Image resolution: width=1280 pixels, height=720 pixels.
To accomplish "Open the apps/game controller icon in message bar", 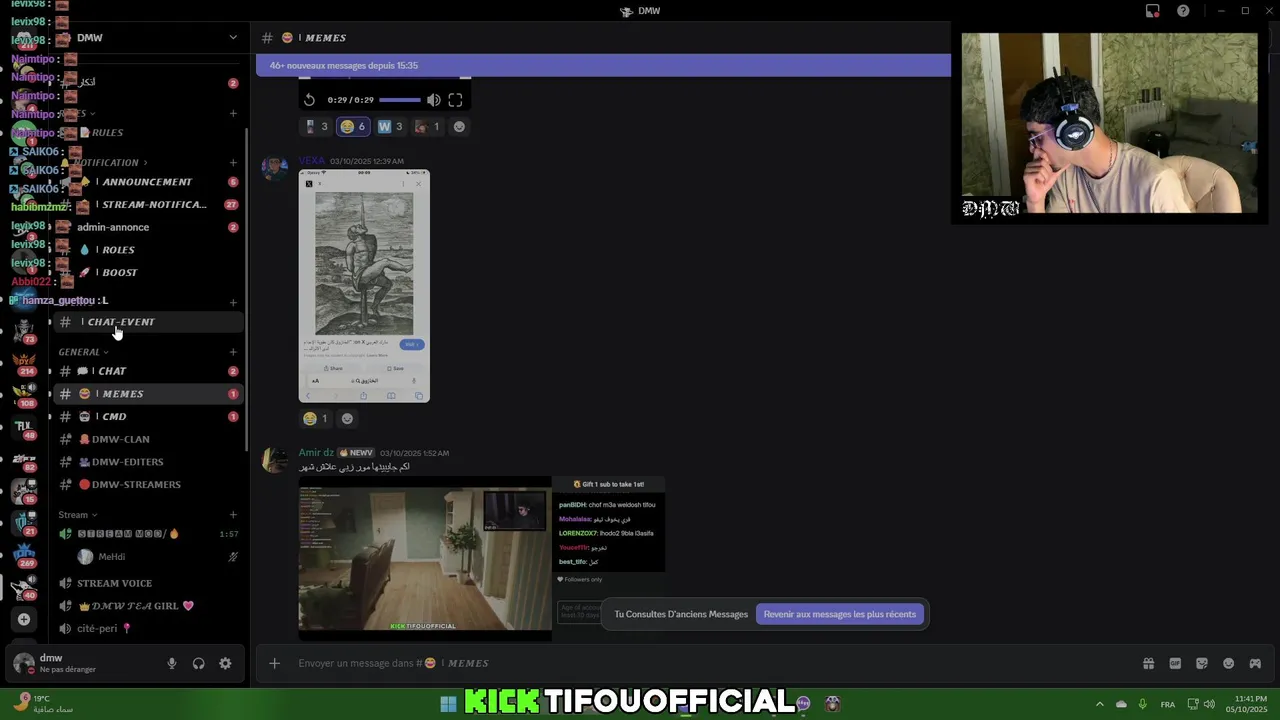I will point(1255,663).
